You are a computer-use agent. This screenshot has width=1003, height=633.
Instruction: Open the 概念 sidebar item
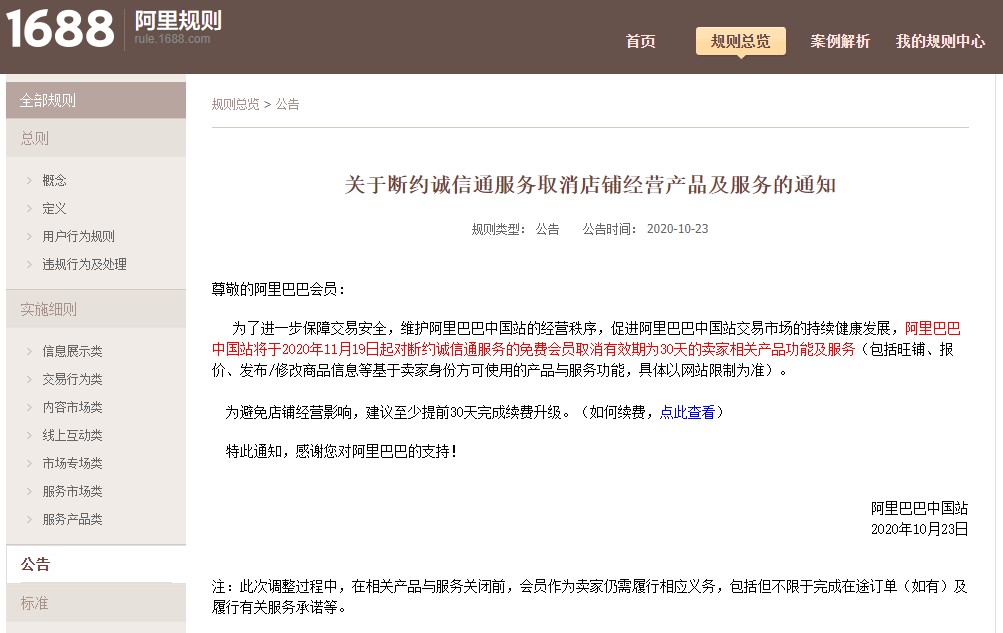coord(54,180)
